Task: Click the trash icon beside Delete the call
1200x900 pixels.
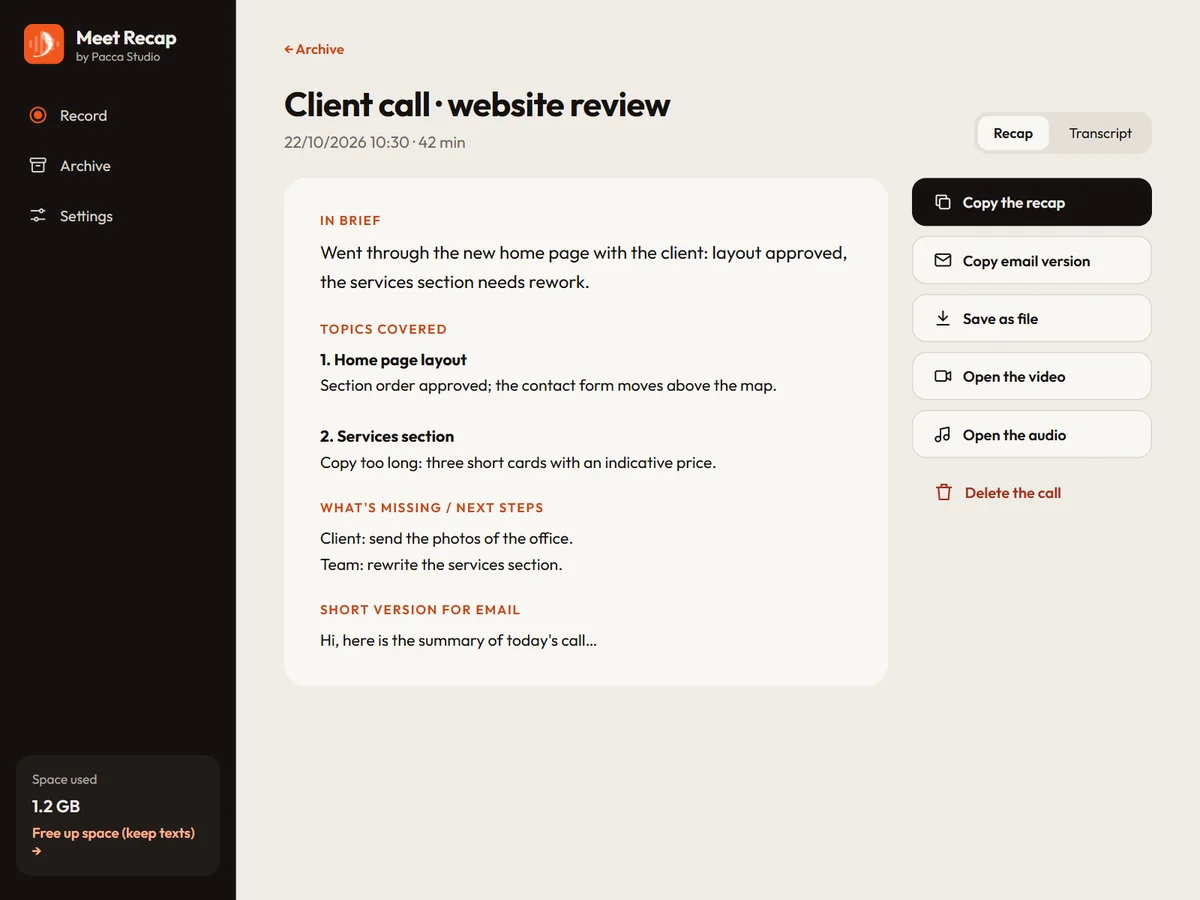Action: 944,492
